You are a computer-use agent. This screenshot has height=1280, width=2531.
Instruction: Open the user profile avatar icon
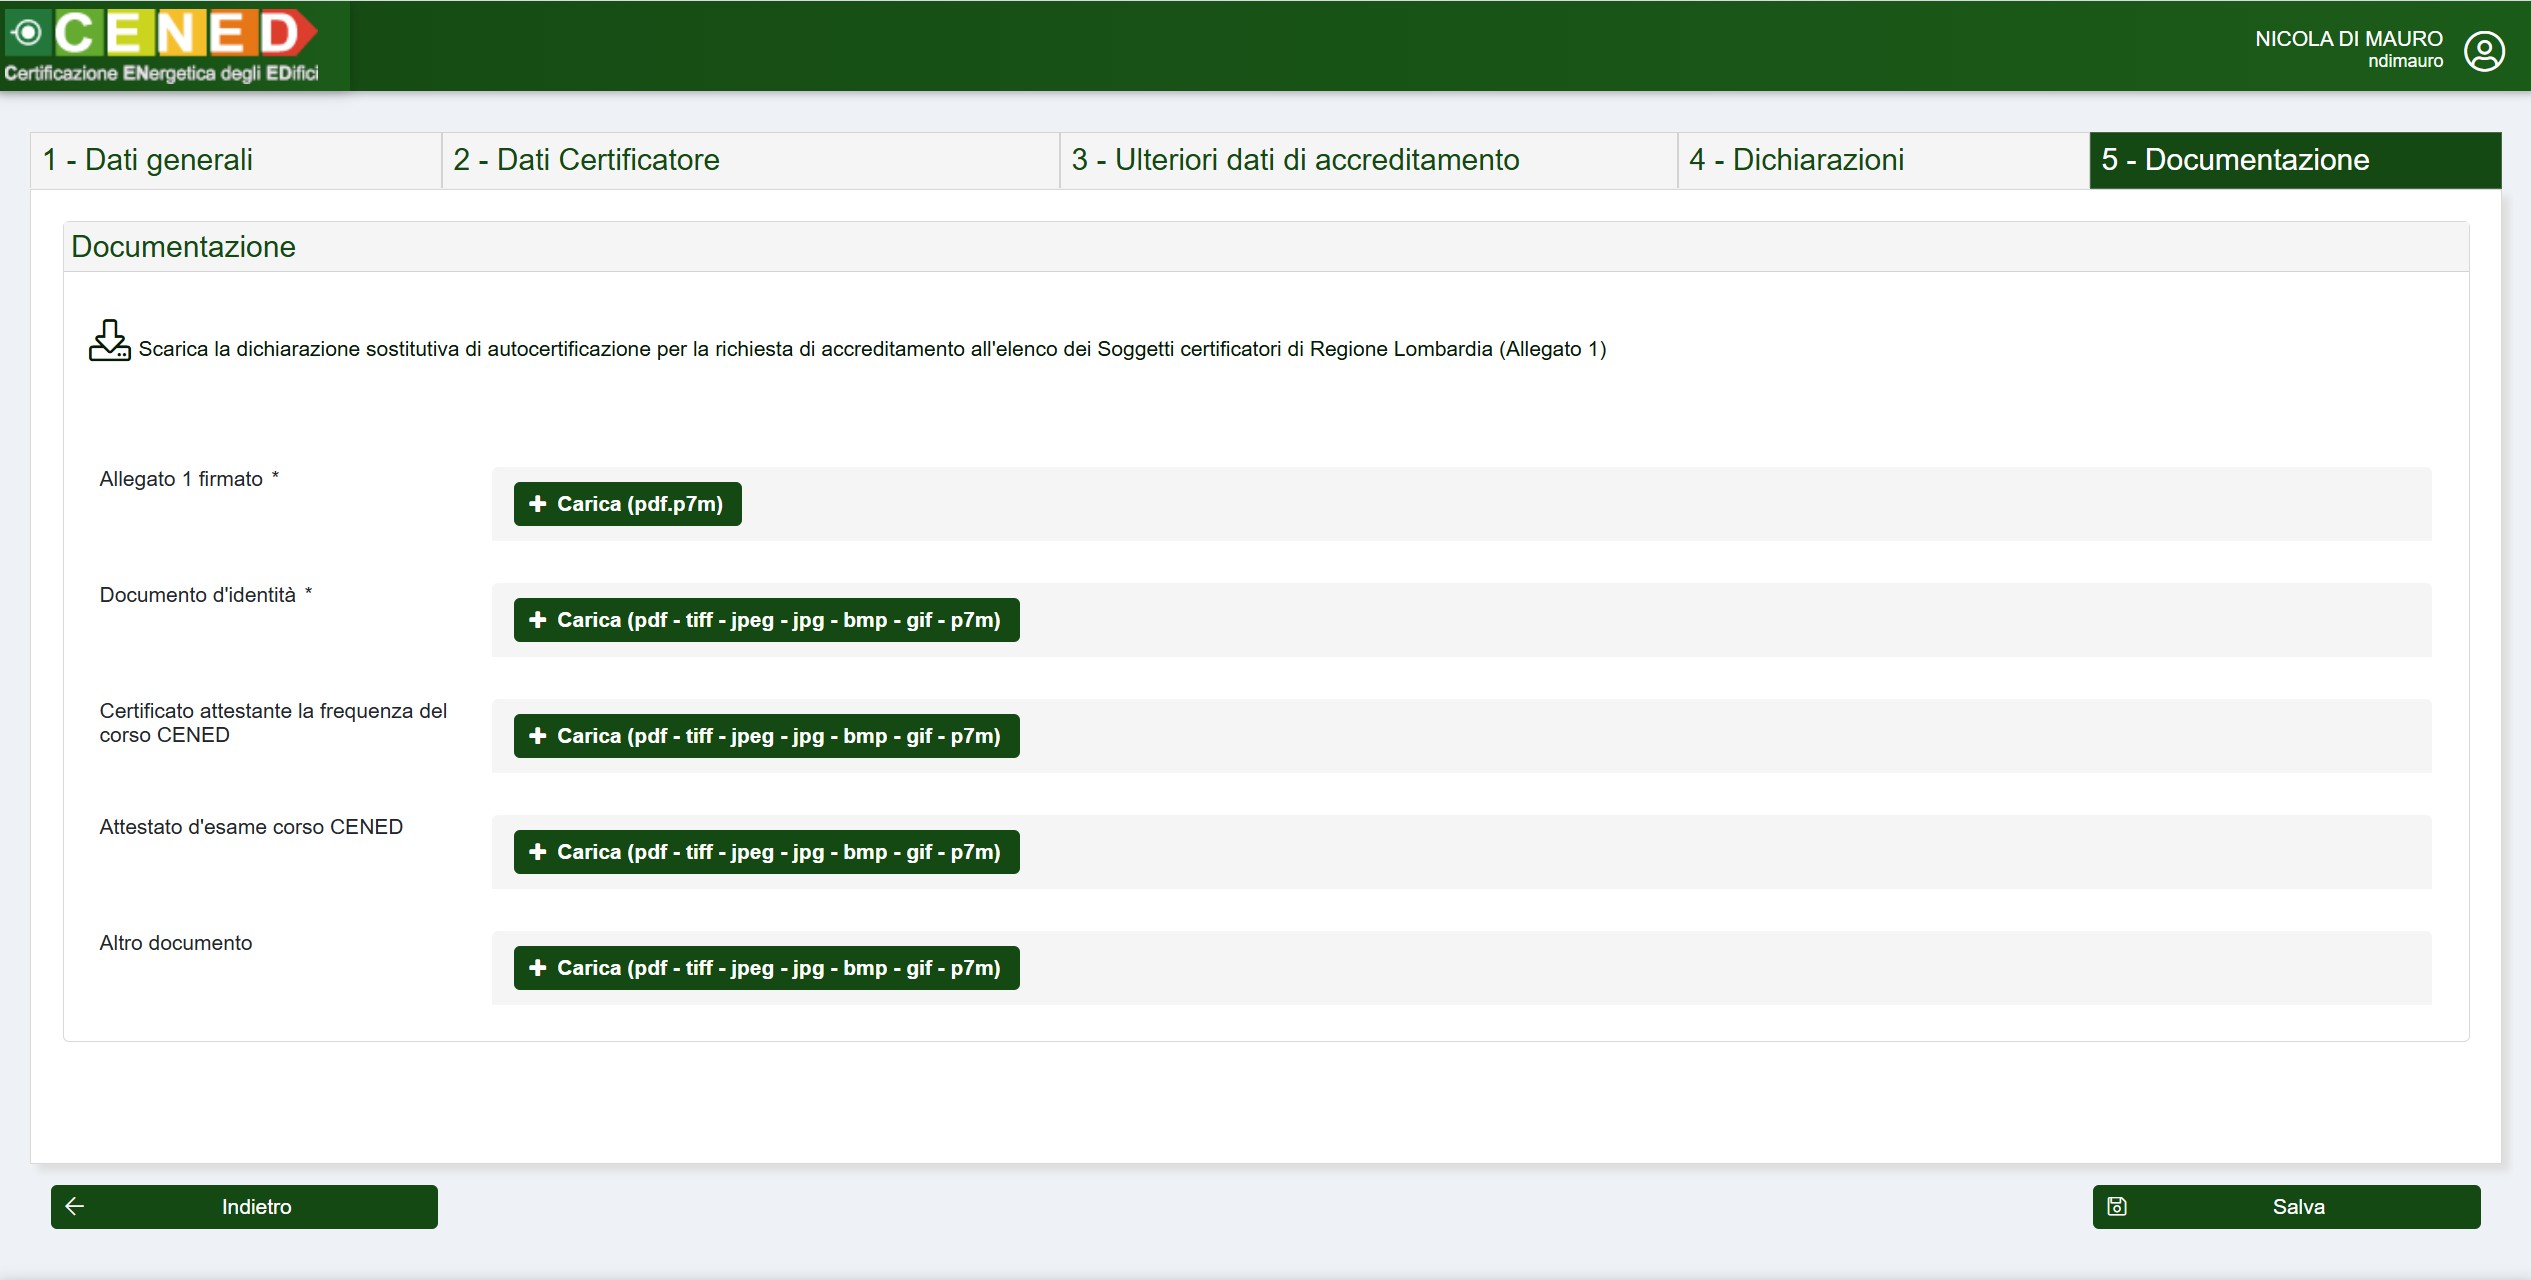2484,51
